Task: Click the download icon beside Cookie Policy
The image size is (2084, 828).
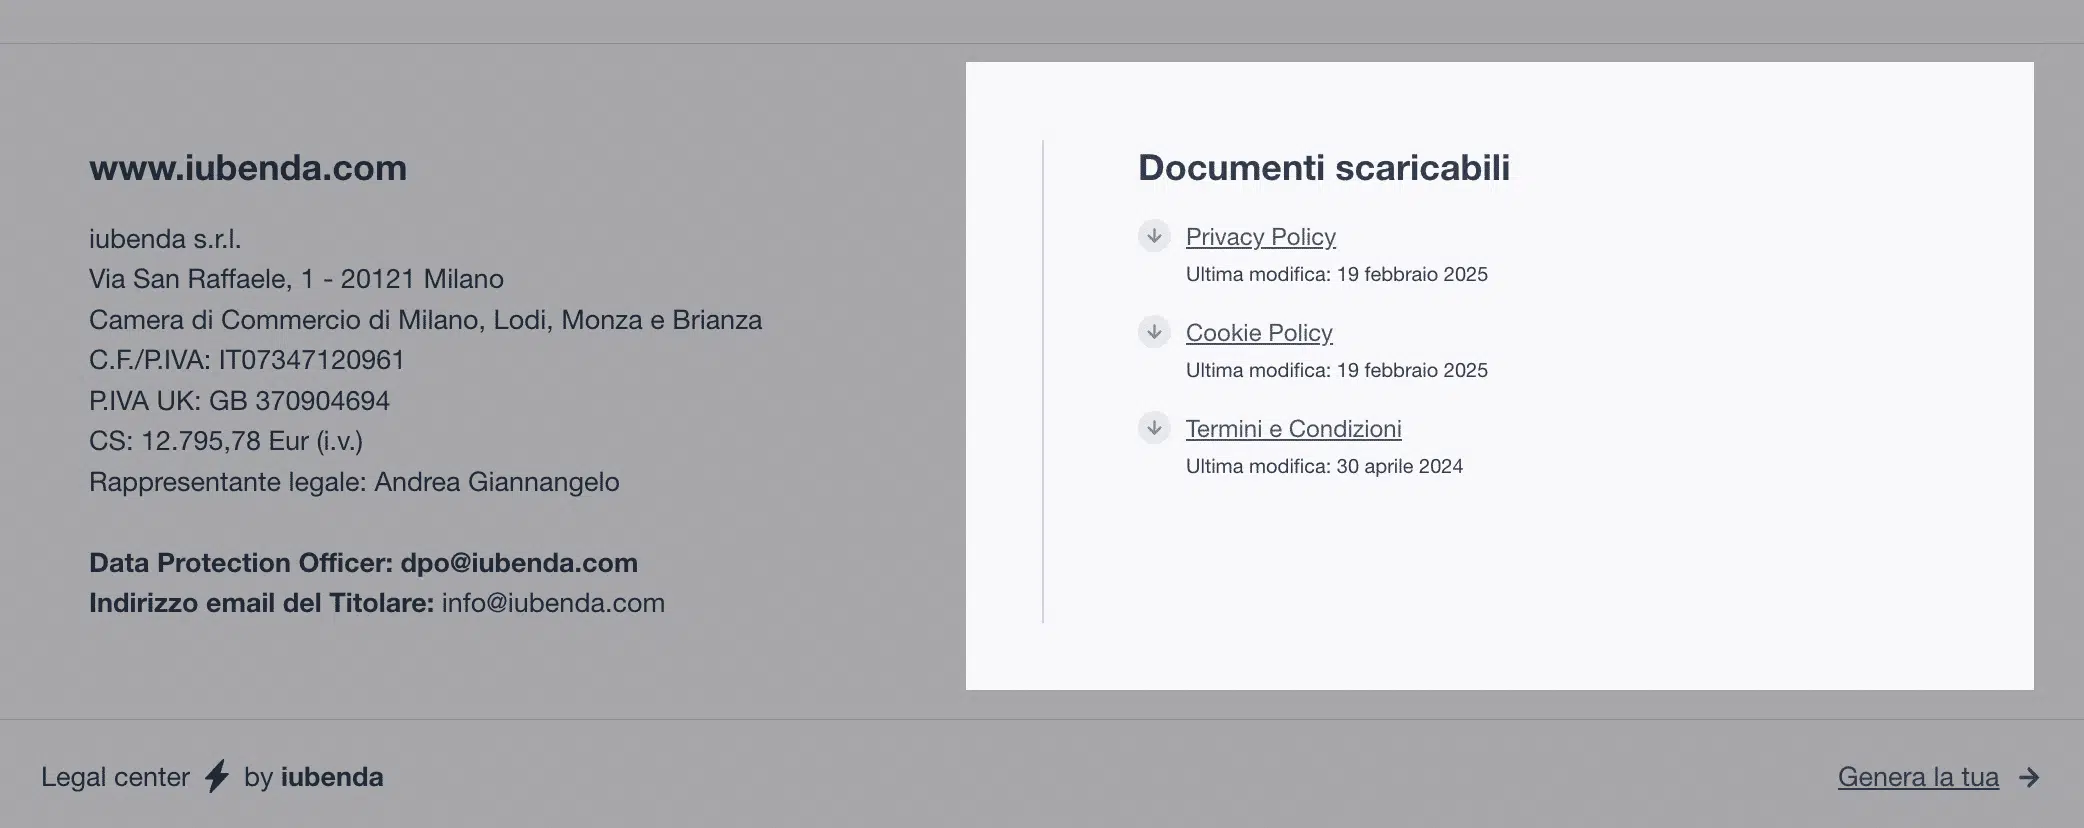Action: [1154, 332]
